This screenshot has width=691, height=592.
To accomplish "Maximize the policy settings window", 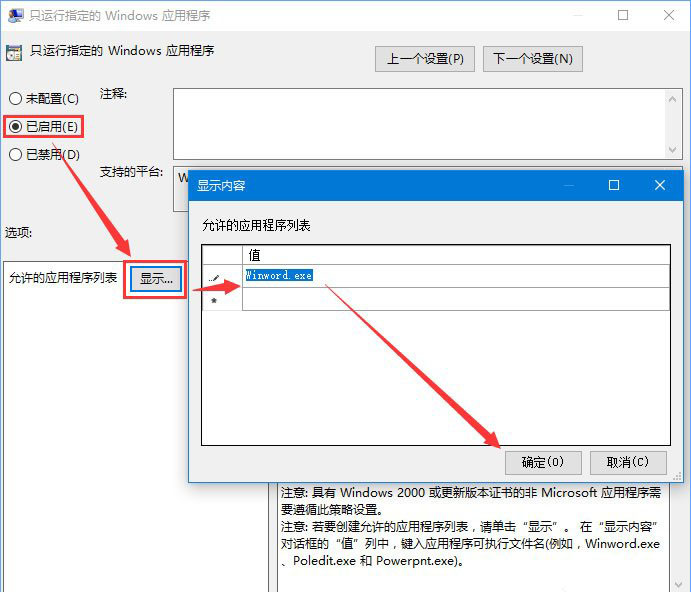I will click(623, 15).
